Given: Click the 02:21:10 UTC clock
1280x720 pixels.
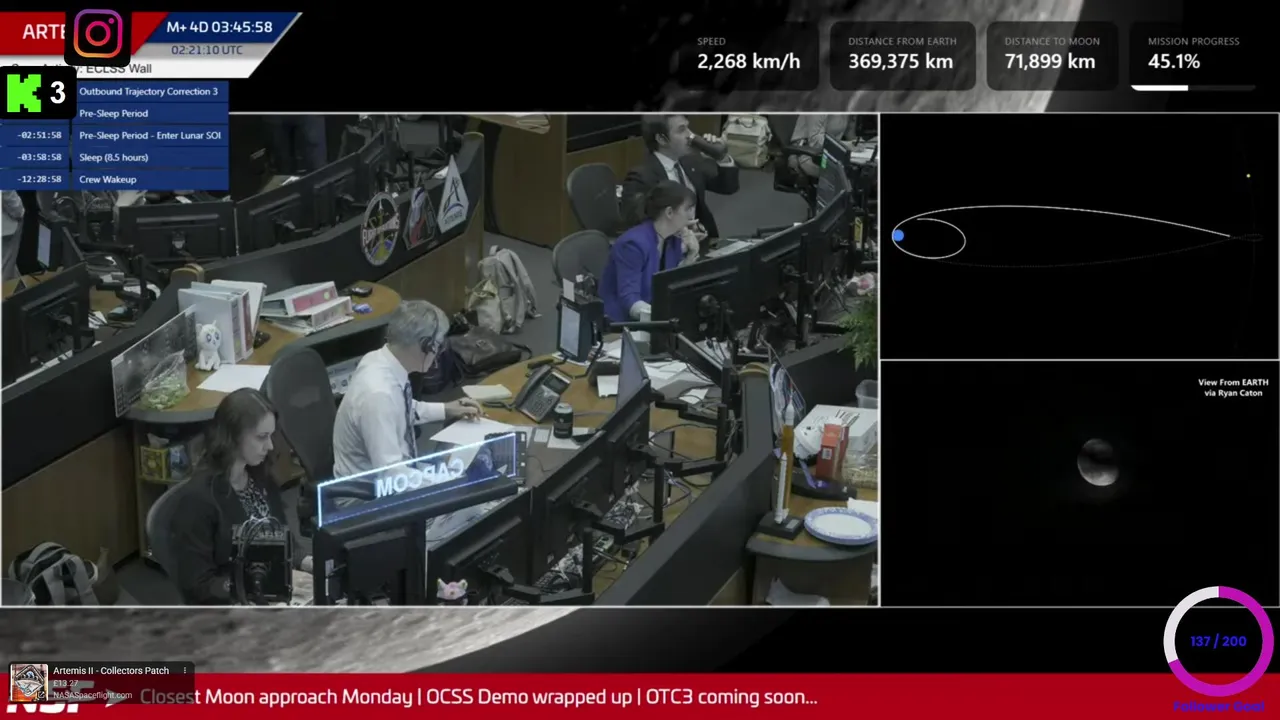Looking at the screenshot, I should [206, 49].
